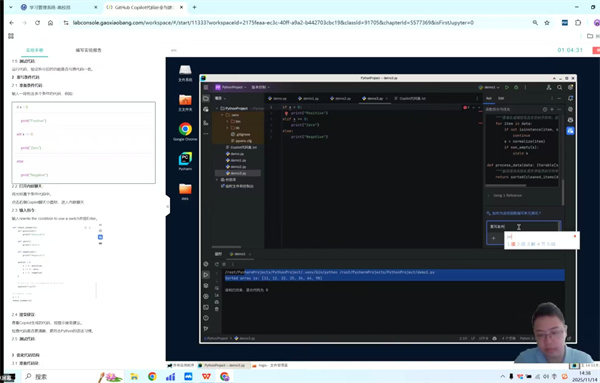600x383 pixels.
Task: Bookmark this page with the star icon
Action: (x=547, y=23)
